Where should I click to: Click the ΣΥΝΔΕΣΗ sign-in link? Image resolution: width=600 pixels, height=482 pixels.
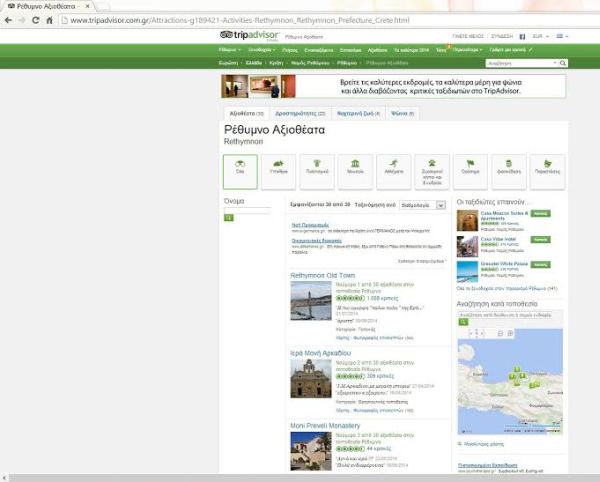pos(502,36)
